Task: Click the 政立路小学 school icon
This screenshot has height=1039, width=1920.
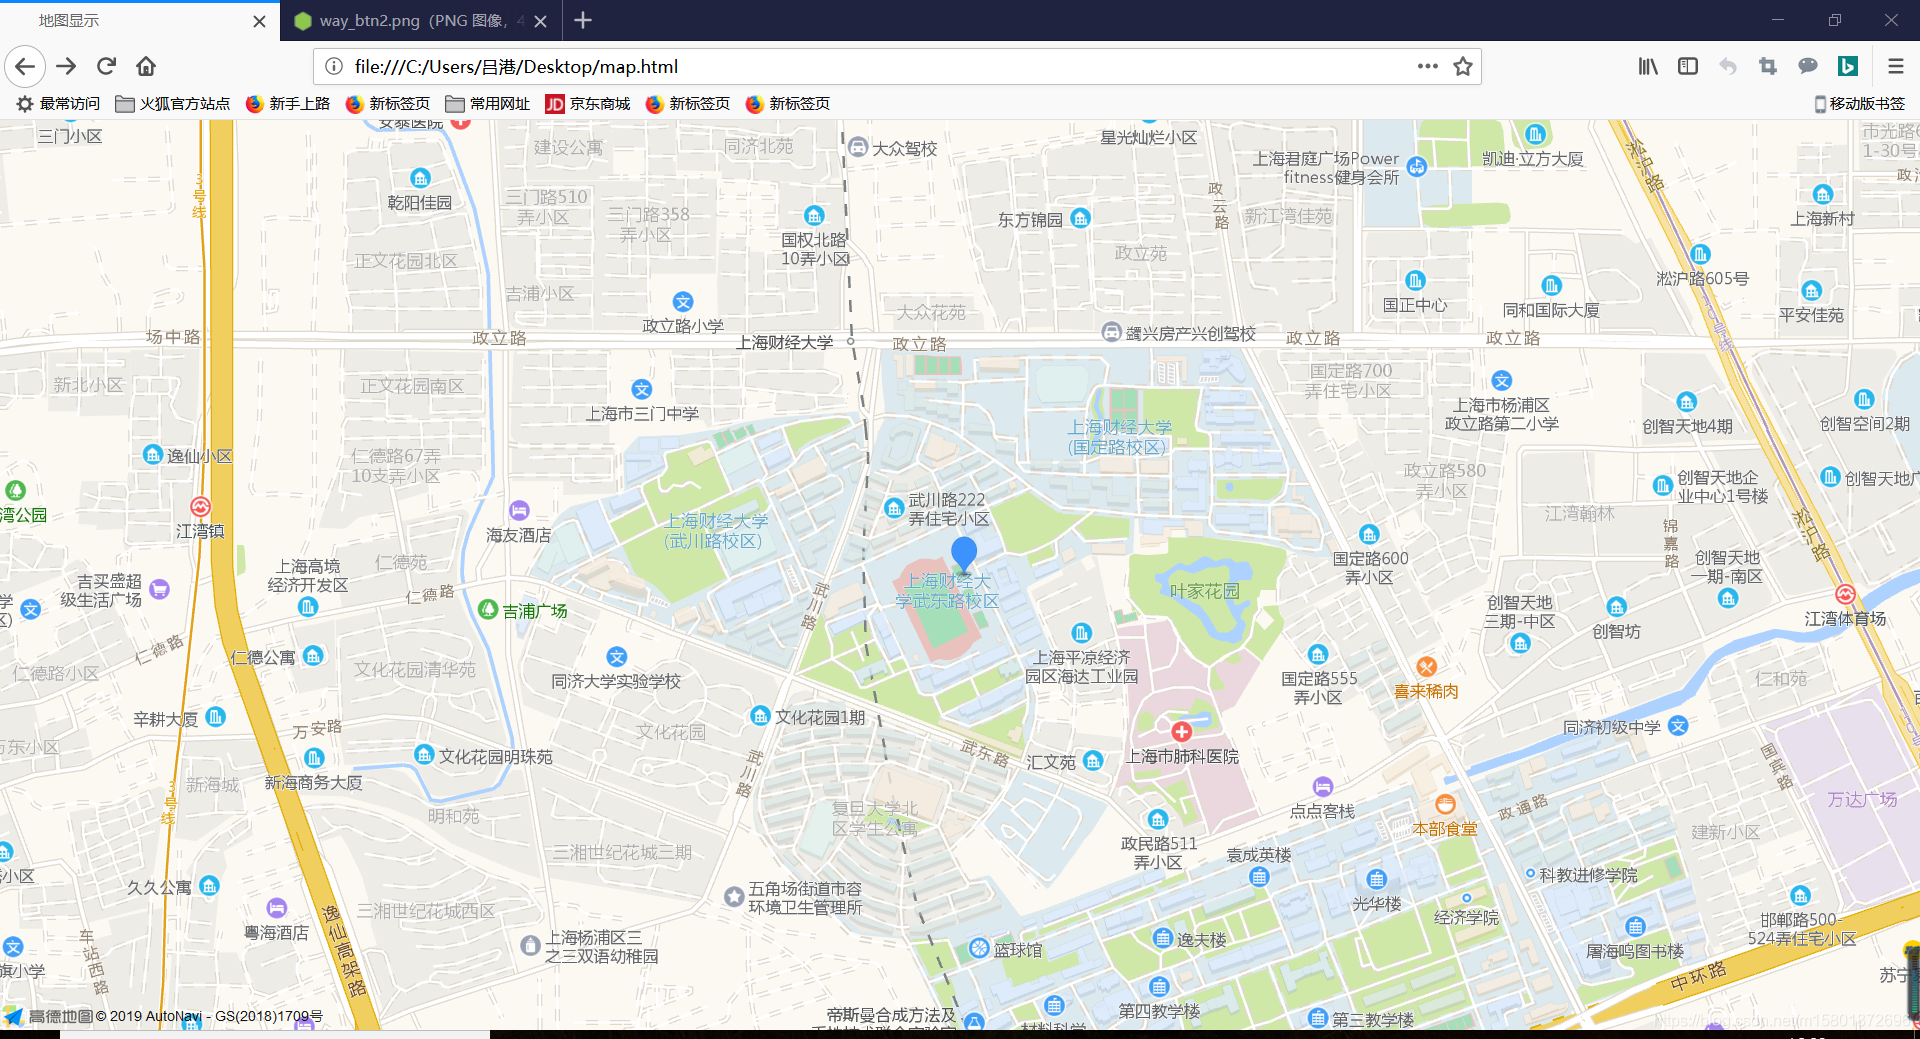Action: 683,302
